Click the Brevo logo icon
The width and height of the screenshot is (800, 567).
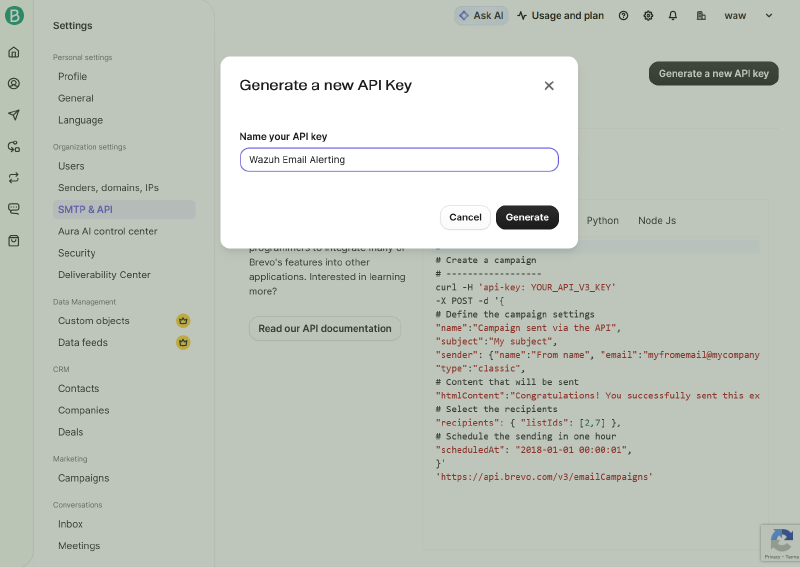(14, 16)
